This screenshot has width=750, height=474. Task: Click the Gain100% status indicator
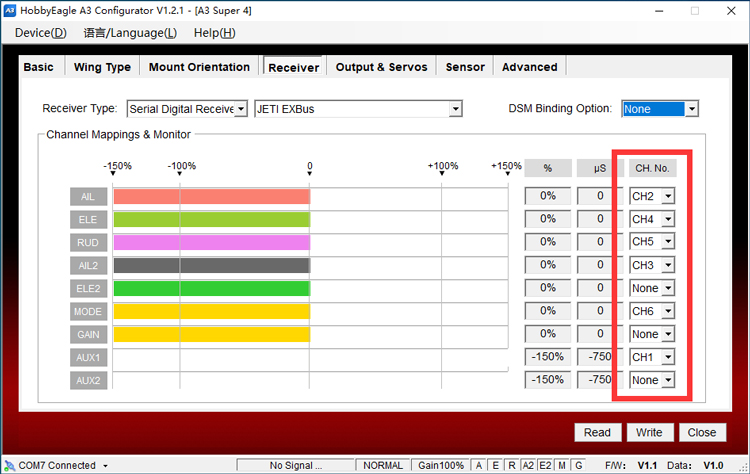coord(440,465)
